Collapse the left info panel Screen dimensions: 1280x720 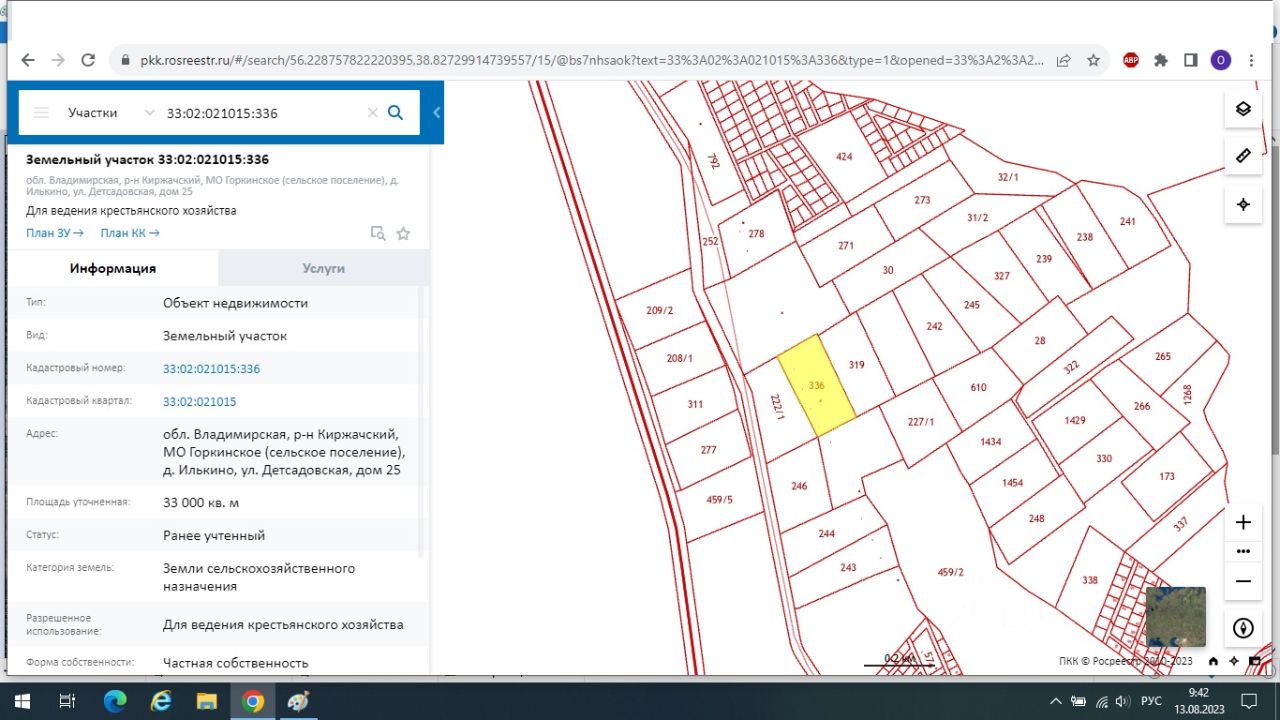pyautogui.click(x=437, y=113)
